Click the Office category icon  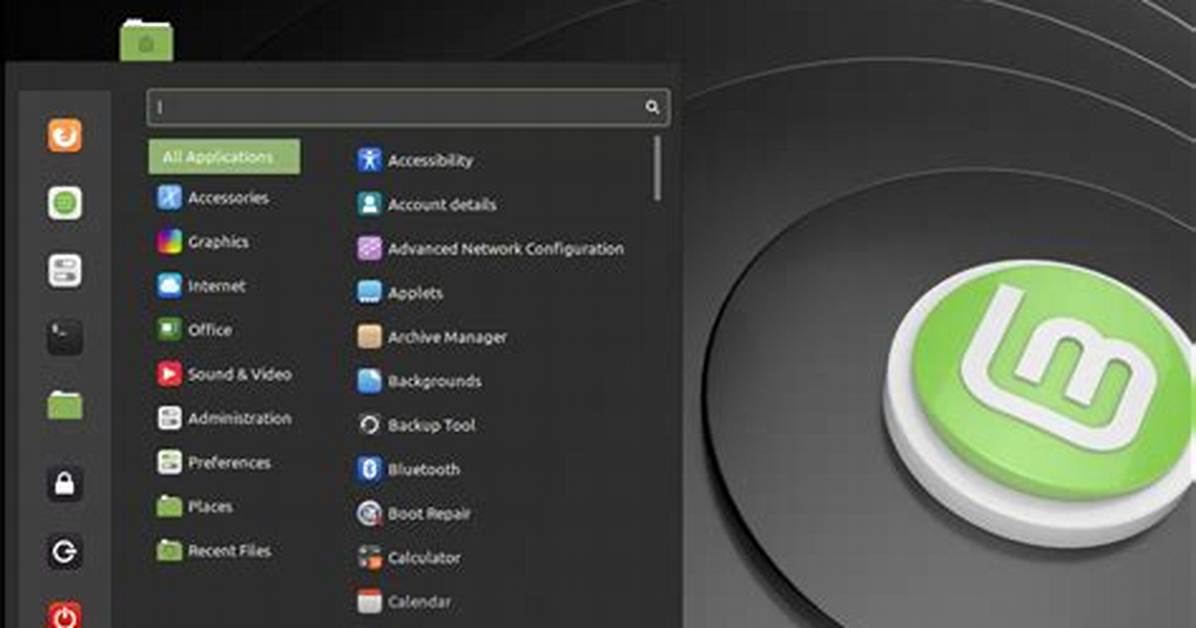(x=169, y=330)
